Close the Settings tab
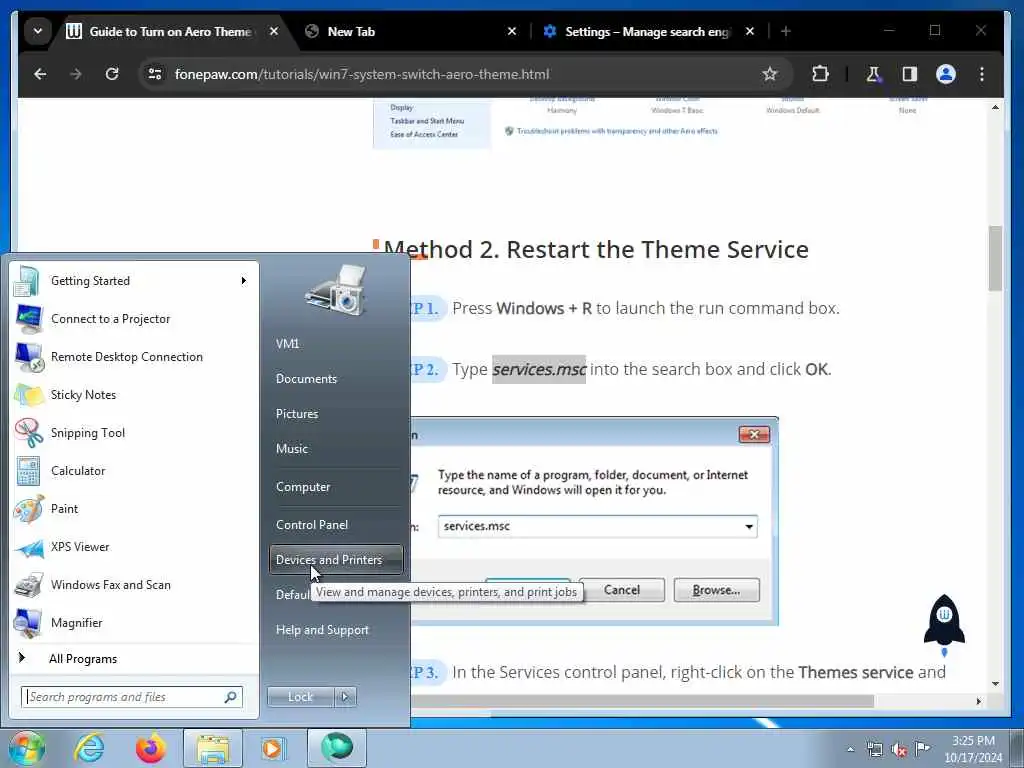 point(750,31)
